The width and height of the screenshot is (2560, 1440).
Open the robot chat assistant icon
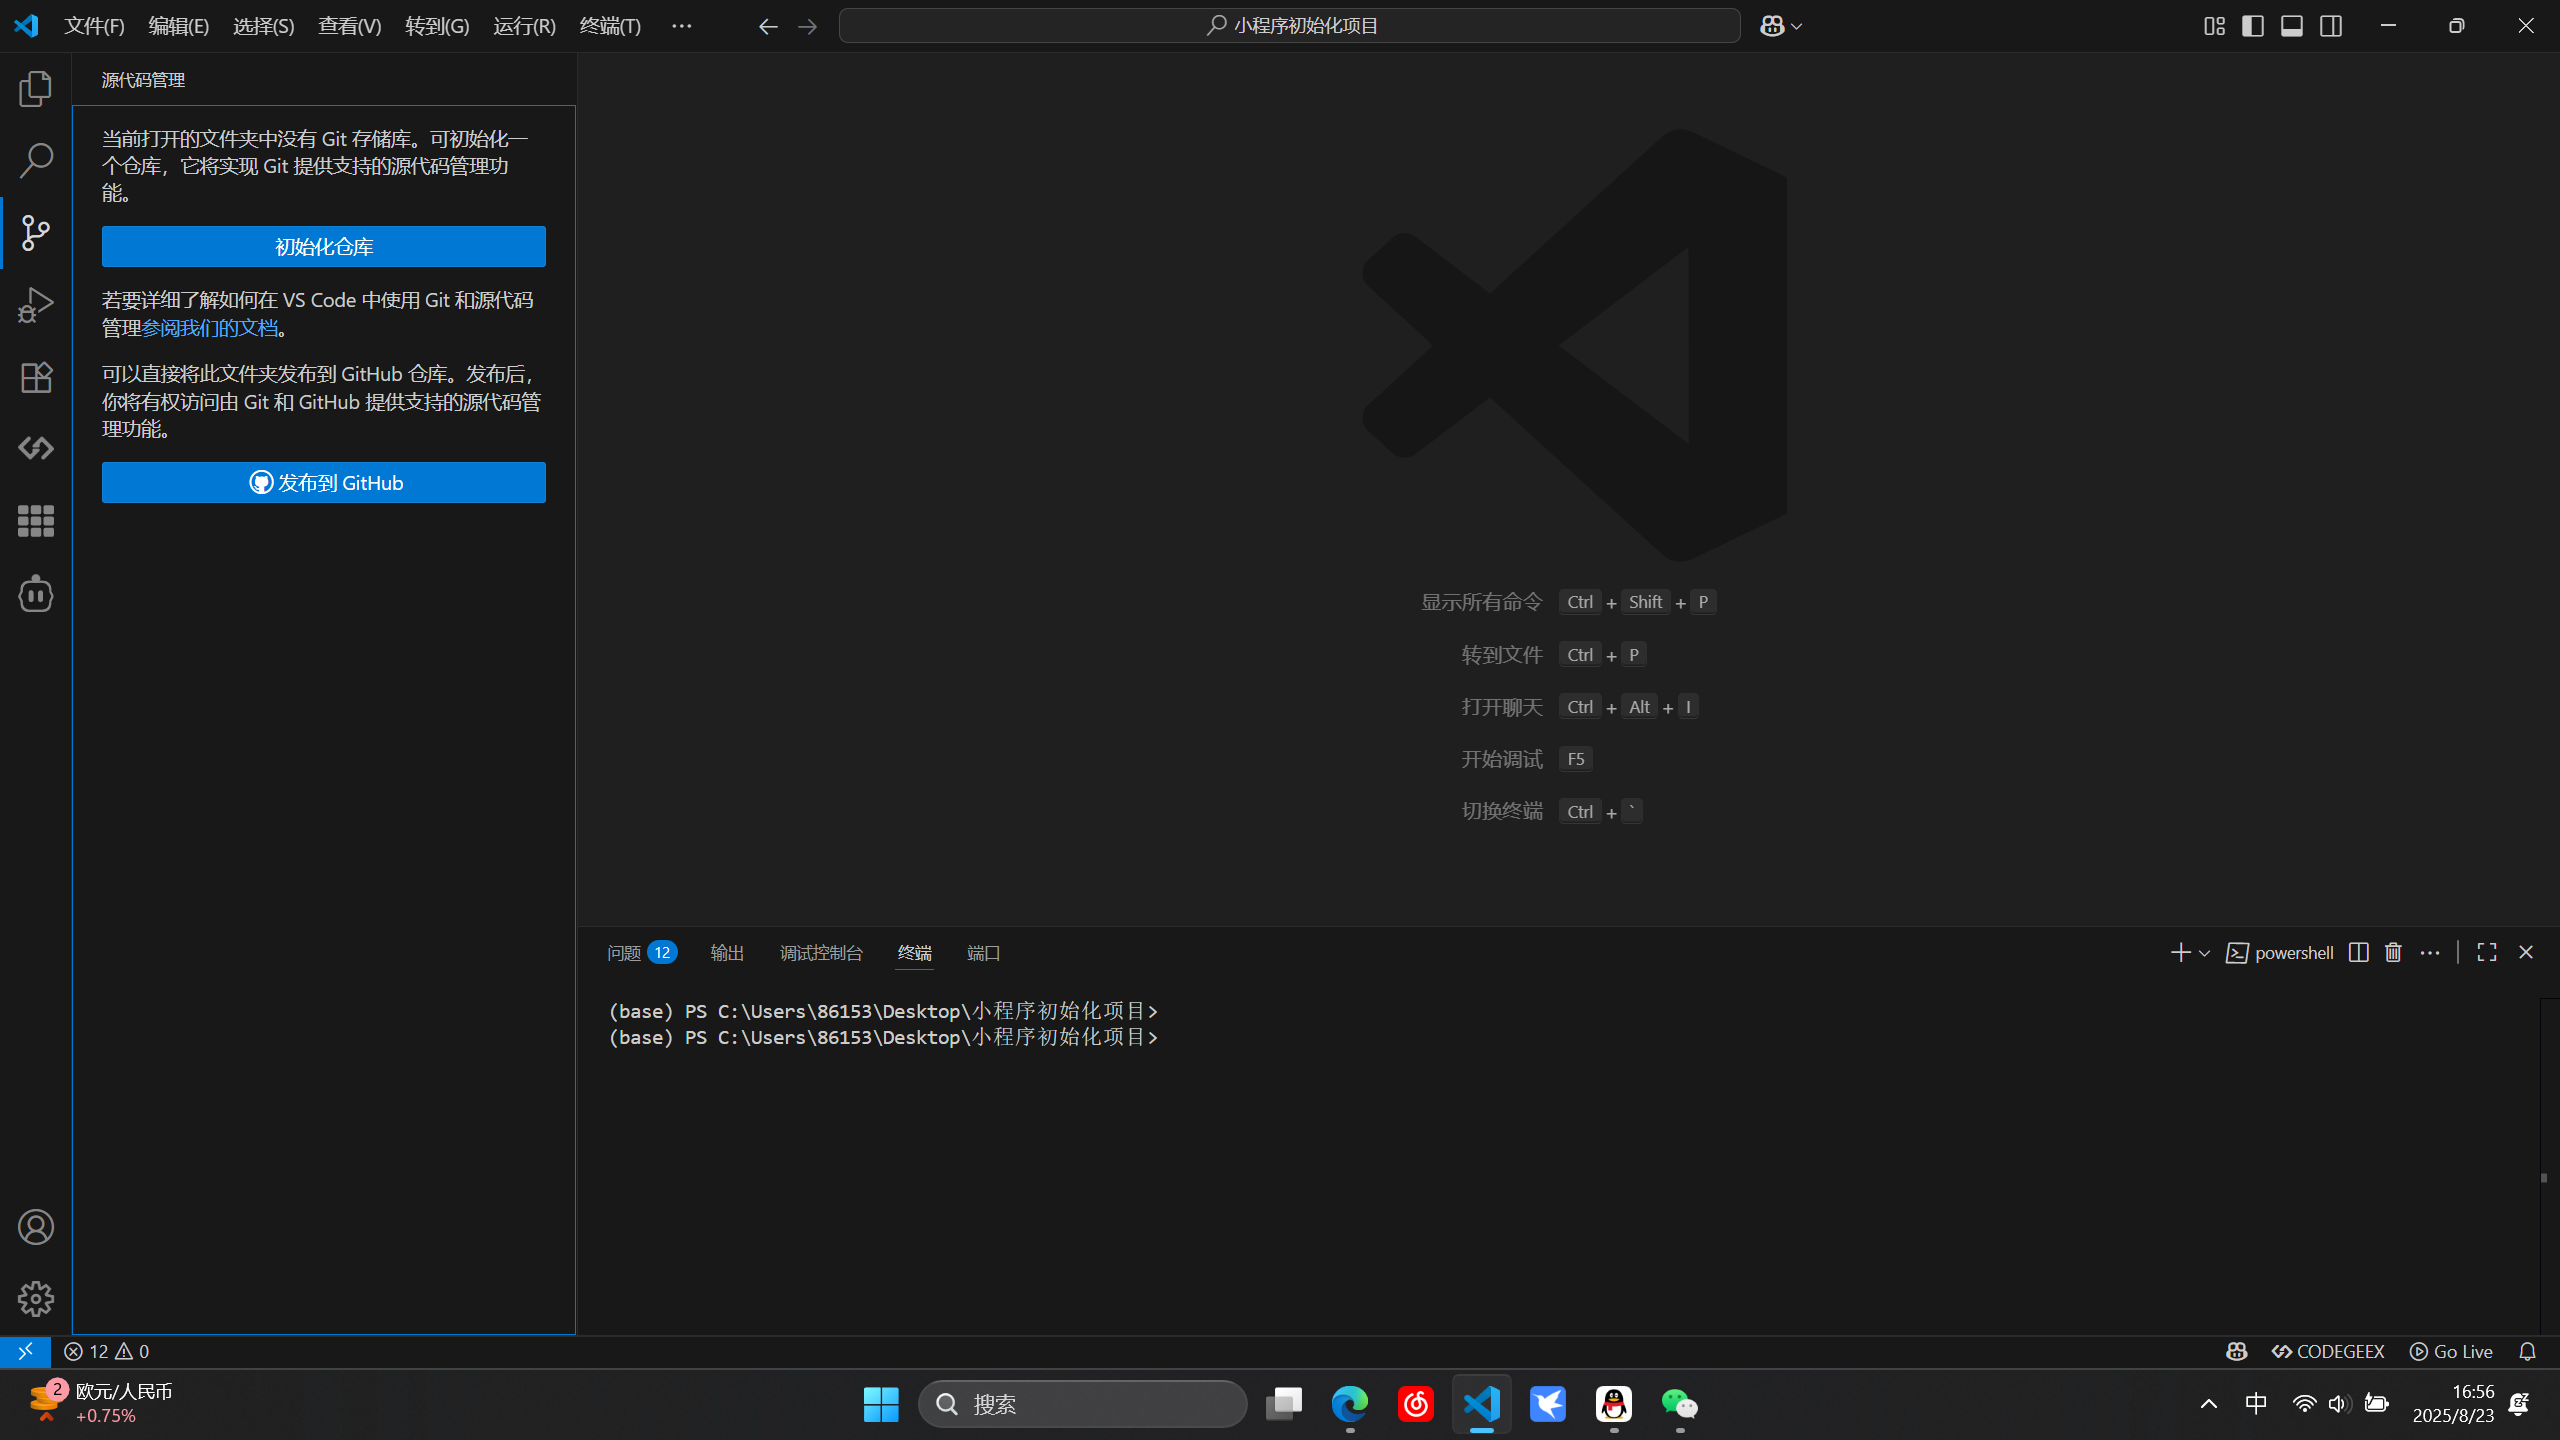coord(36,594)
